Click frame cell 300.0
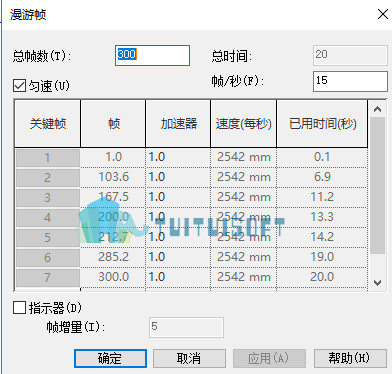The height and width of the screenshot is (374, 392). click(113, 277)
